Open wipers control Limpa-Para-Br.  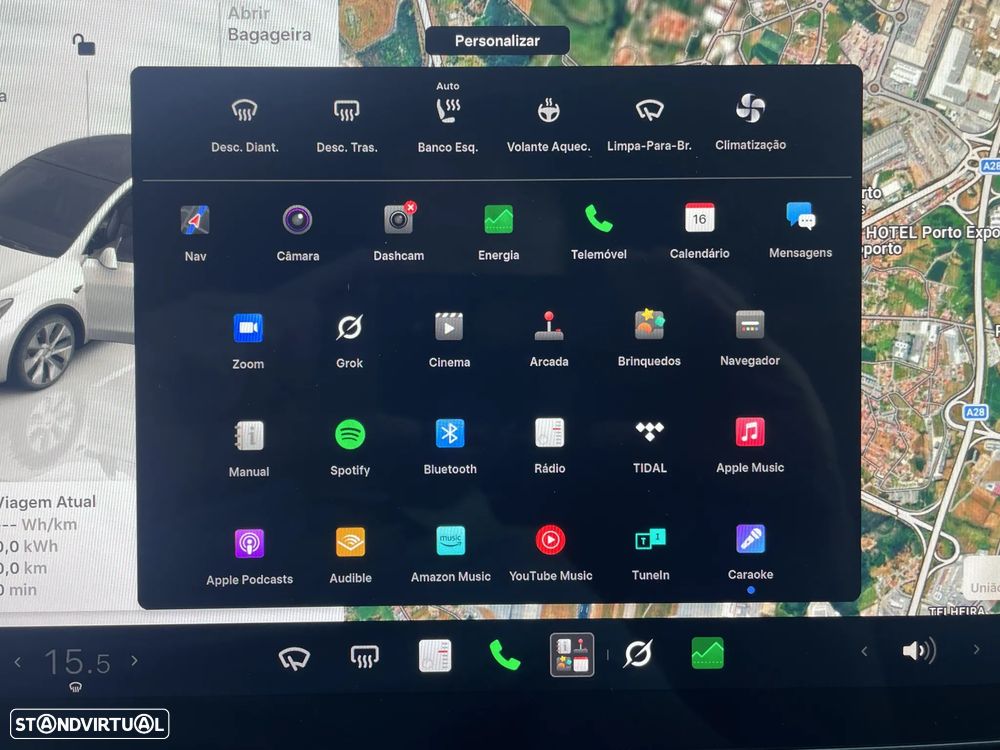(649, 125)
